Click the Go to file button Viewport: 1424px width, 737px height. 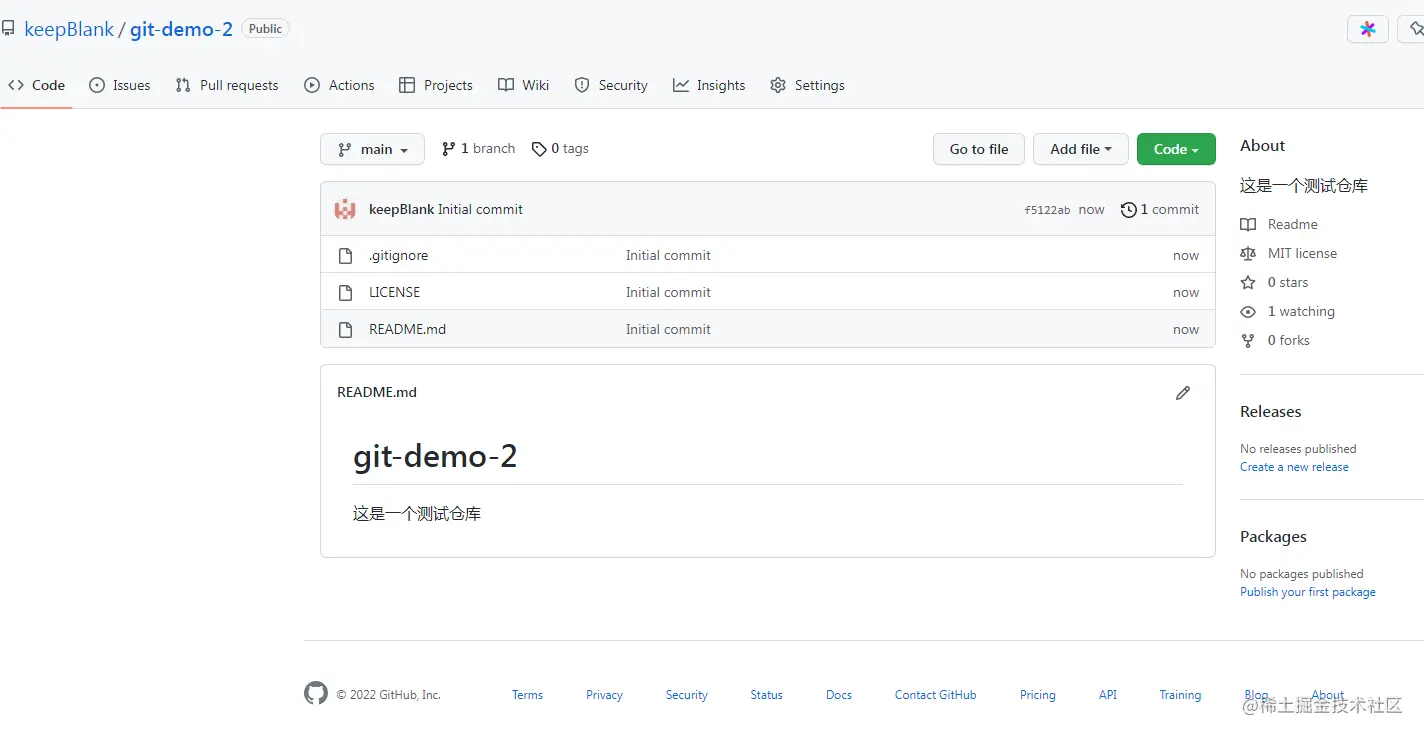click(979, 149)
